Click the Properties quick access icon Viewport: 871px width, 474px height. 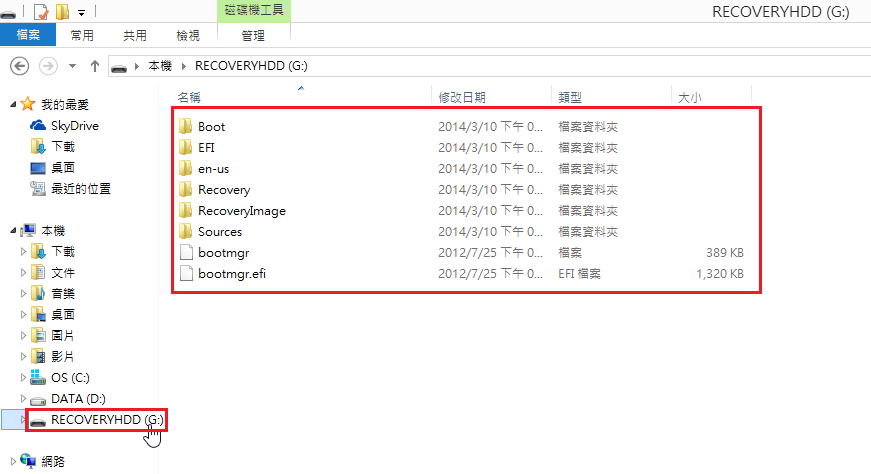[41, 12]
